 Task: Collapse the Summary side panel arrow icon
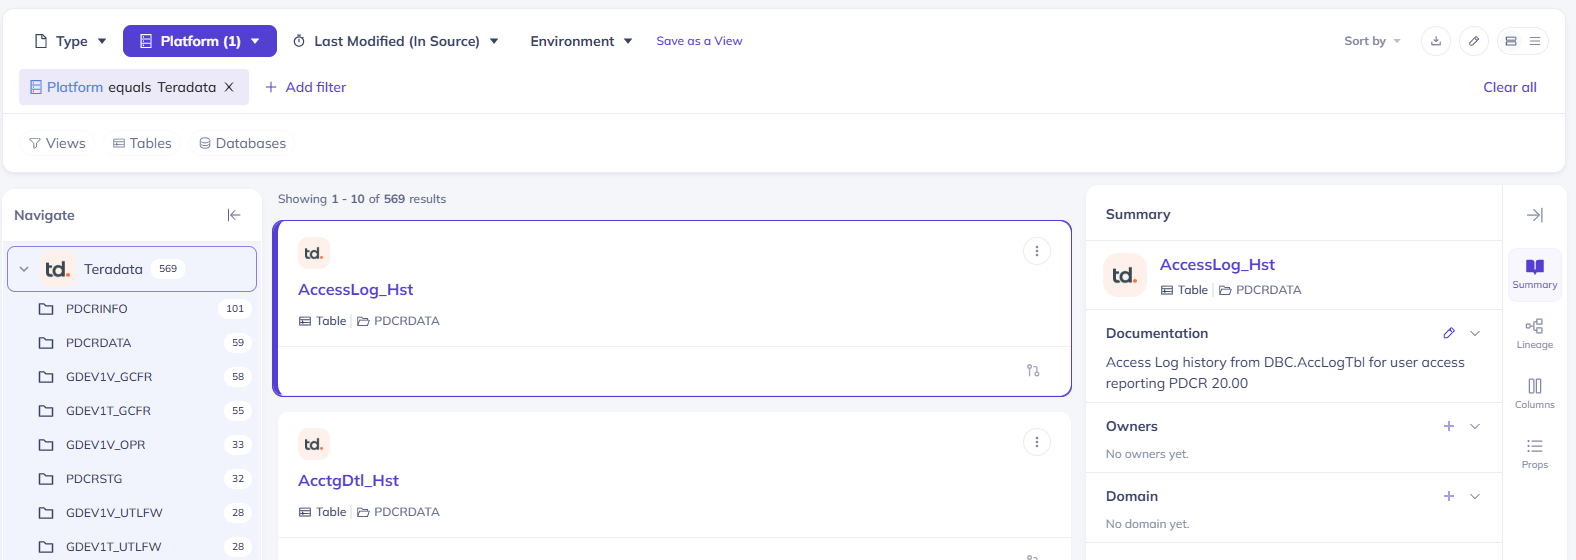click(1535, 215)
